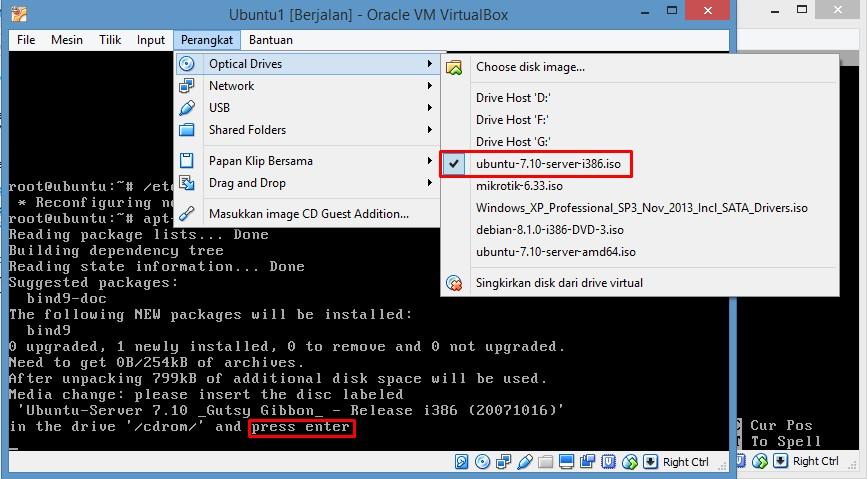Click the remove-disk icon beside Singkirkan disk
This screenshot has height=479, width=867.
pyautogui.click(x=454, y=283)
